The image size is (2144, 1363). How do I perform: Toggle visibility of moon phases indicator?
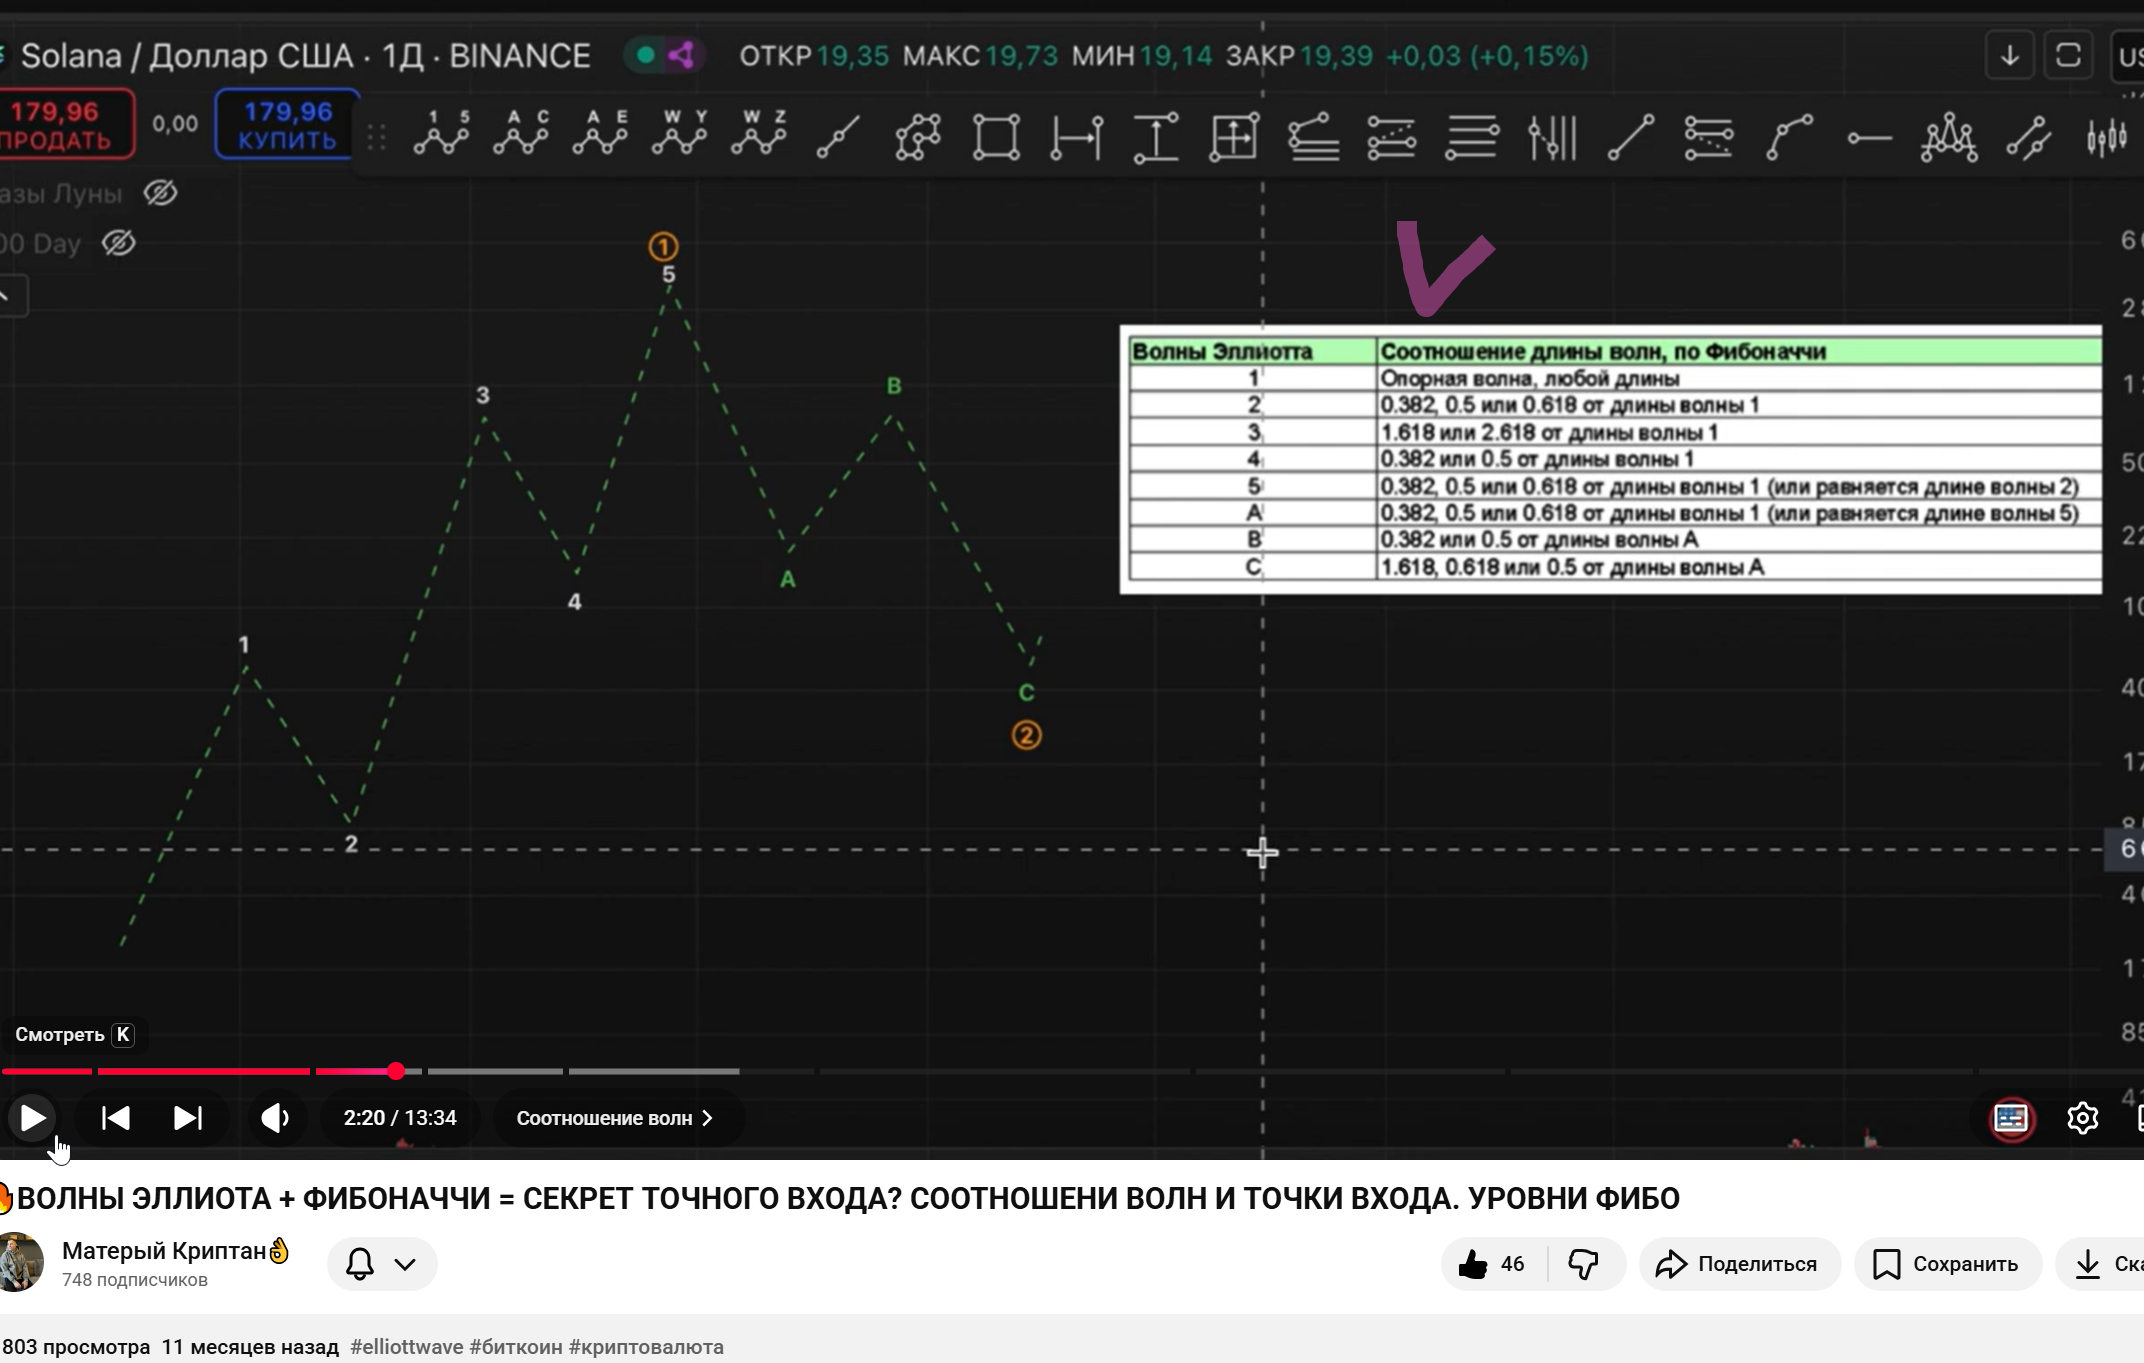pyautogui.click(x=160, y=193)
